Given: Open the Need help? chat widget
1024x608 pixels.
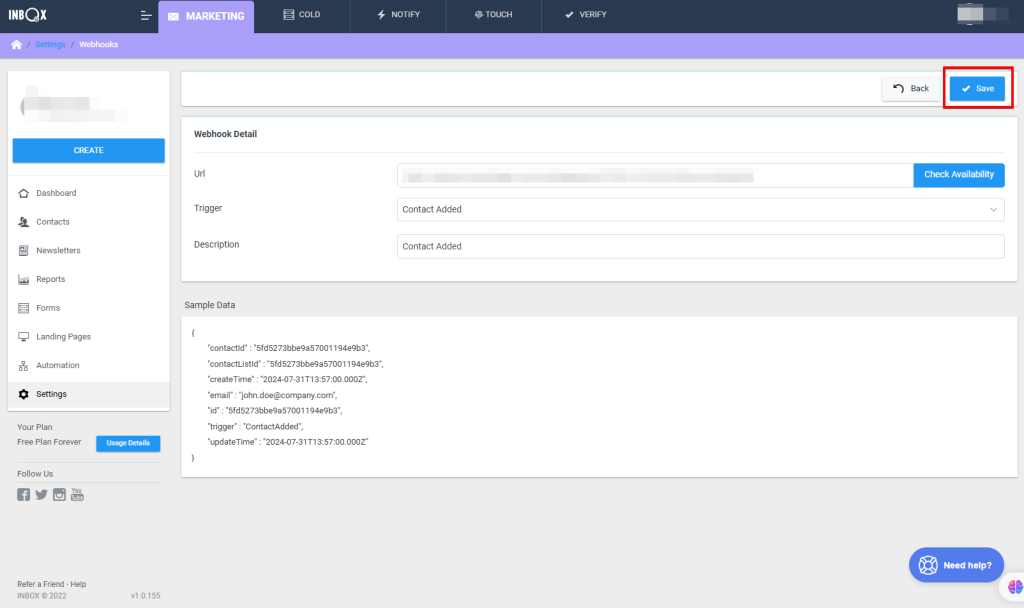Looking at the screenshot, I should (x=956, y=565).
